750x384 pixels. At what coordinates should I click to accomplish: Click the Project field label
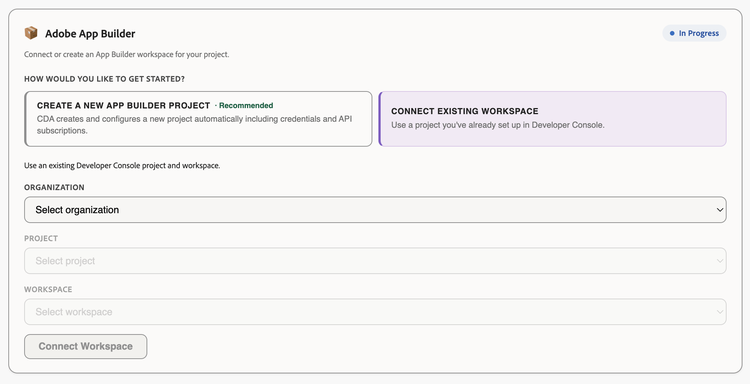tap(41, 238)
